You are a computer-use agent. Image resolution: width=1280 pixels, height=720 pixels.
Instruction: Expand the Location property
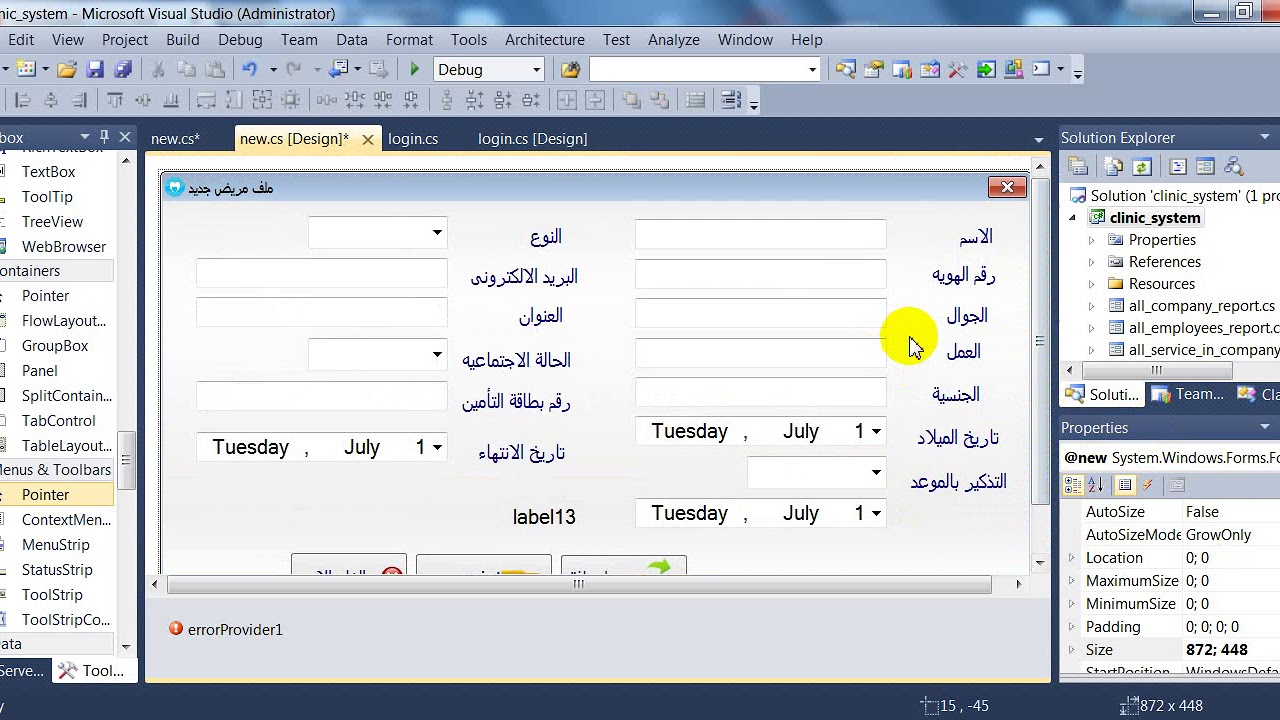coord(1071,558)
